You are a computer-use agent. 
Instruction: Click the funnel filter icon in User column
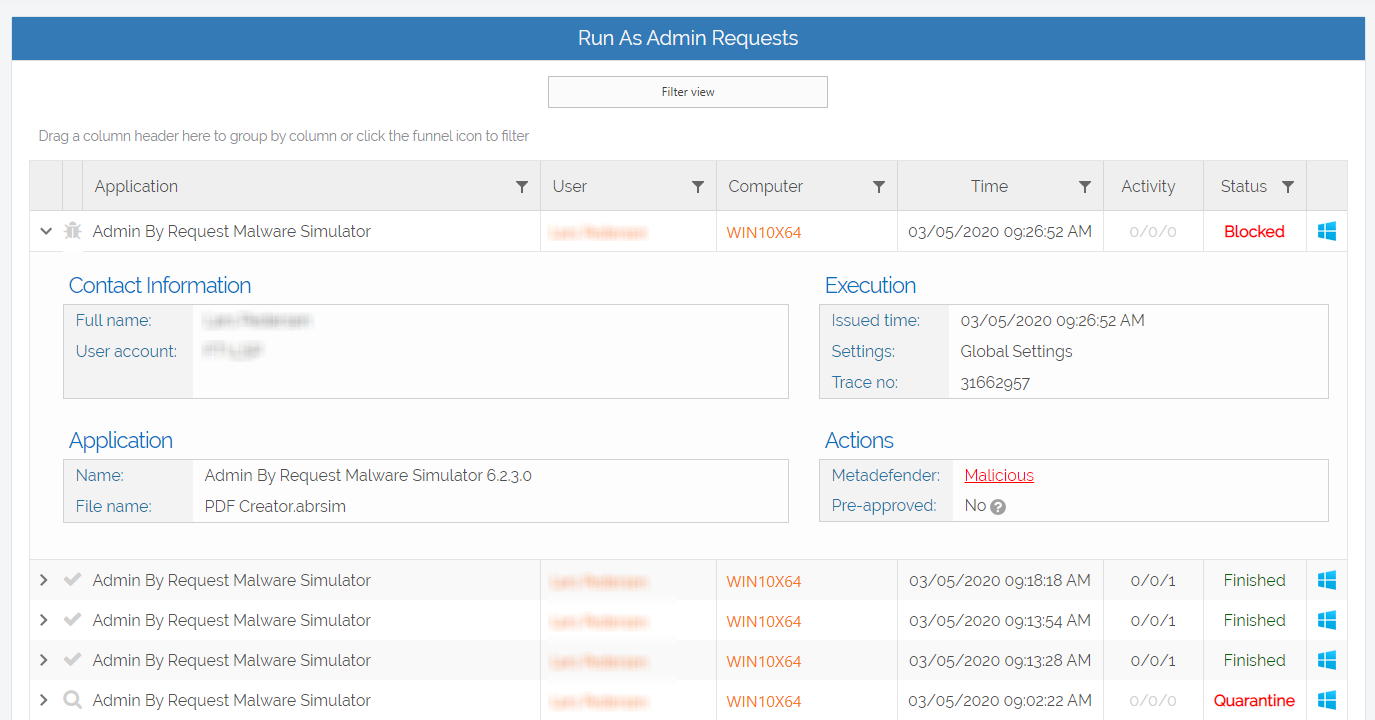click(x=698, y=187)
